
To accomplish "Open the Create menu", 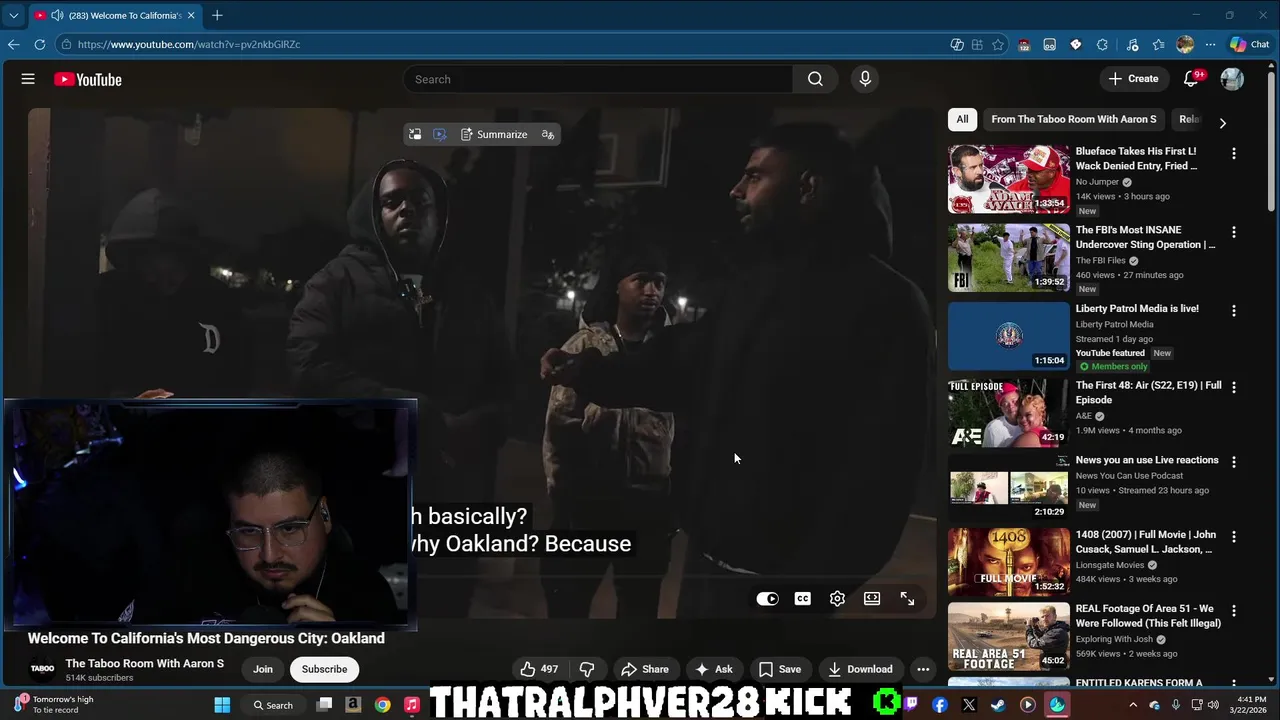I will pos(1133,79).
